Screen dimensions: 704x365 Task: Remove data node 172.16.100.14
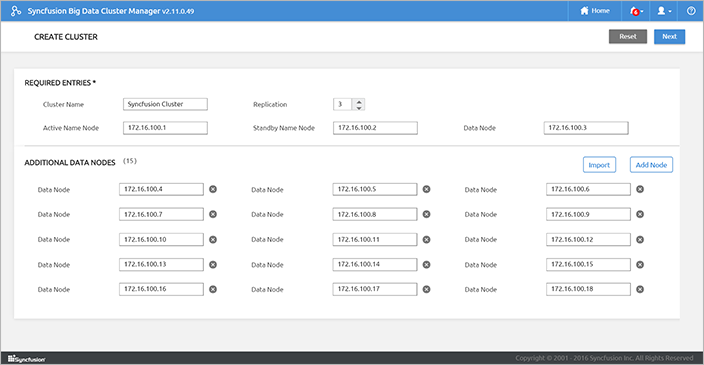click(x=427, y=264)
